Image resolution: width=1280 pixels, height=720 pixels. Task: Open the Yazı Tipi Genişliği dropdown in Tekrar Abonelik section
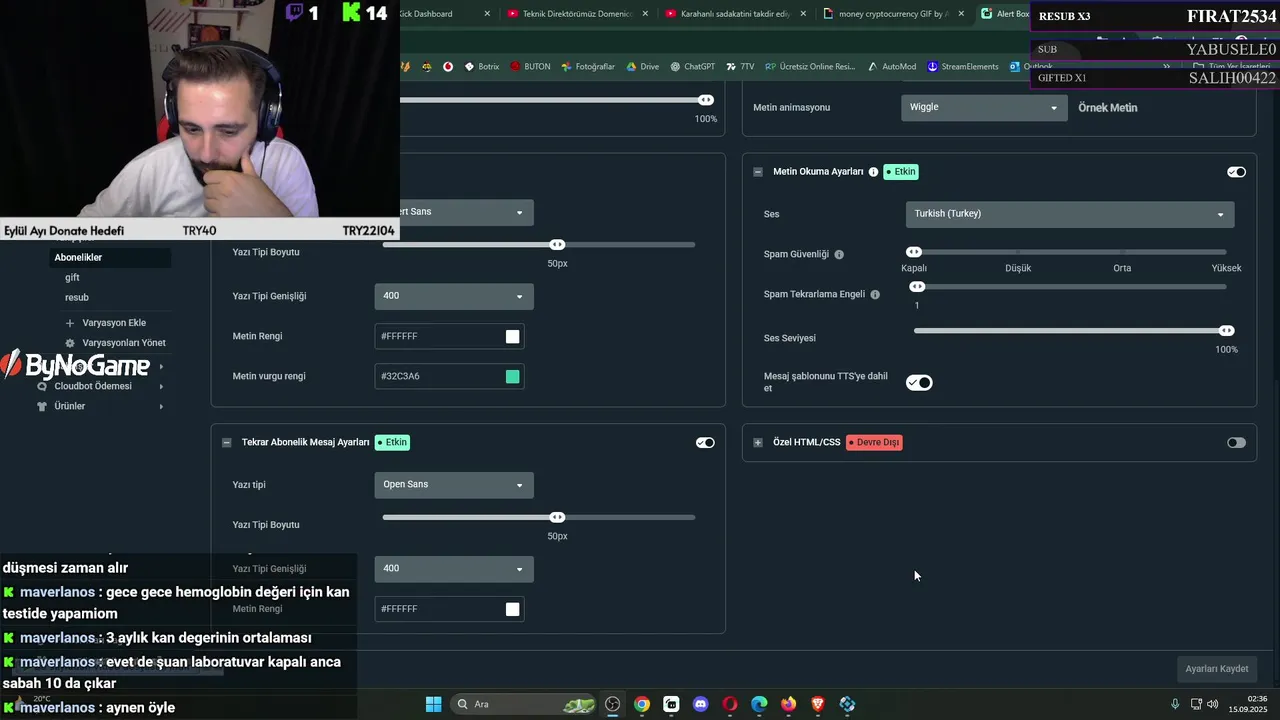(x=454, y=569)
